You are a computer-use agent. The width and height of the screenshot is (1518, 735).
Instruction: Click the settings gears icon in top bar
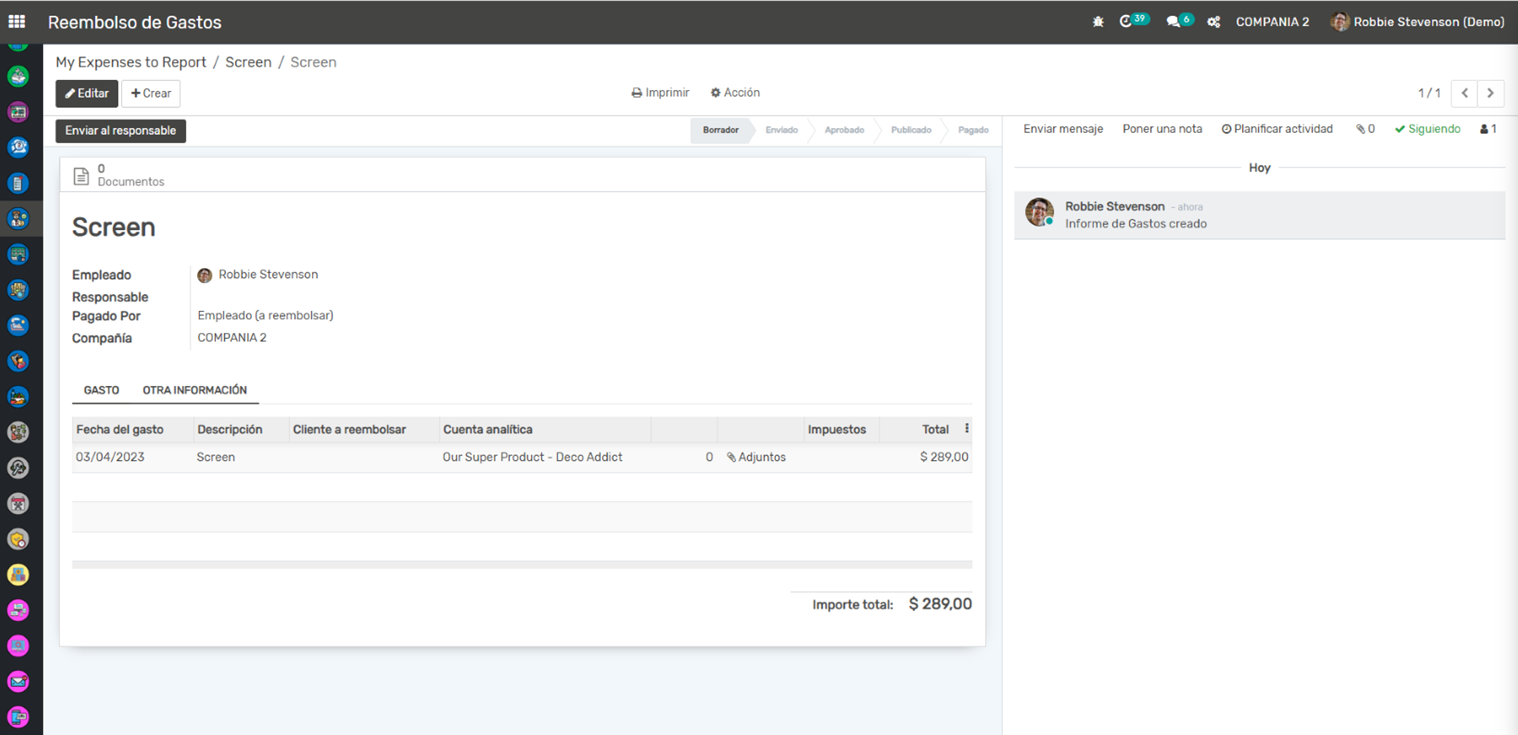pyautogui.click(x=1213, y=22)
